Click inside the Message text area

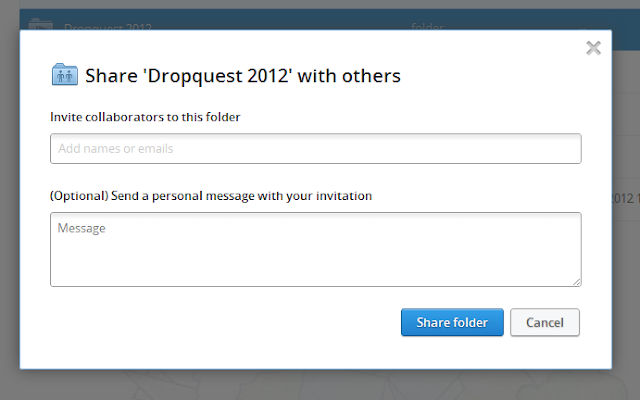316,249
